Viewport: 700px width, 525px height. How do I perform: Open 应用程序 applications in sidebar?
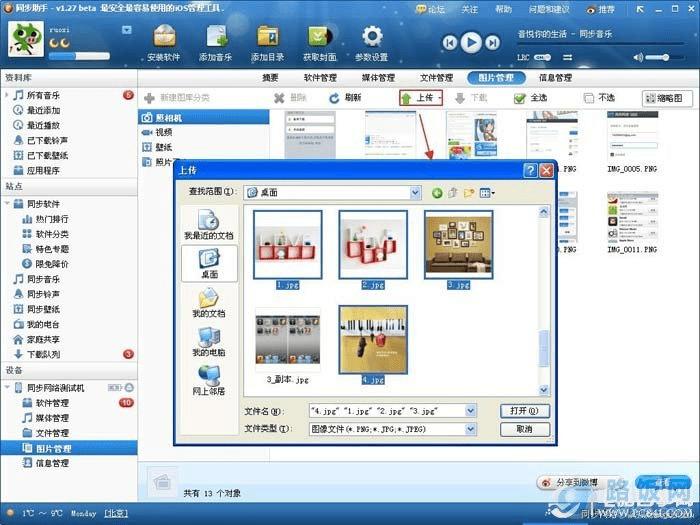(x=43, y=171)
